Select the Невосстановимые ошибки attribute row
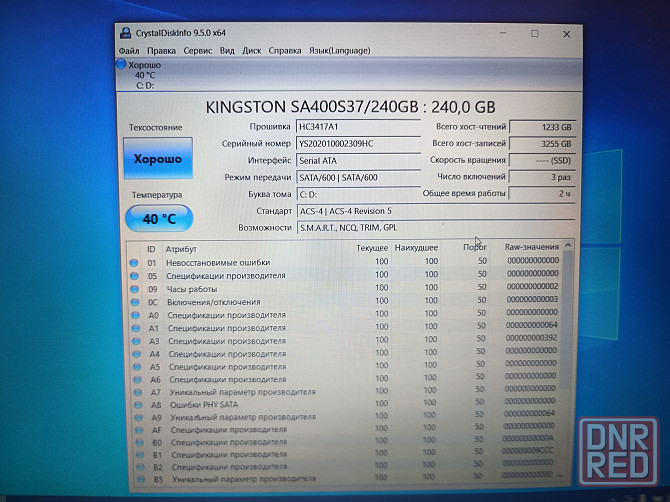This screenshot has height=502, width=670. pos(345,262)
